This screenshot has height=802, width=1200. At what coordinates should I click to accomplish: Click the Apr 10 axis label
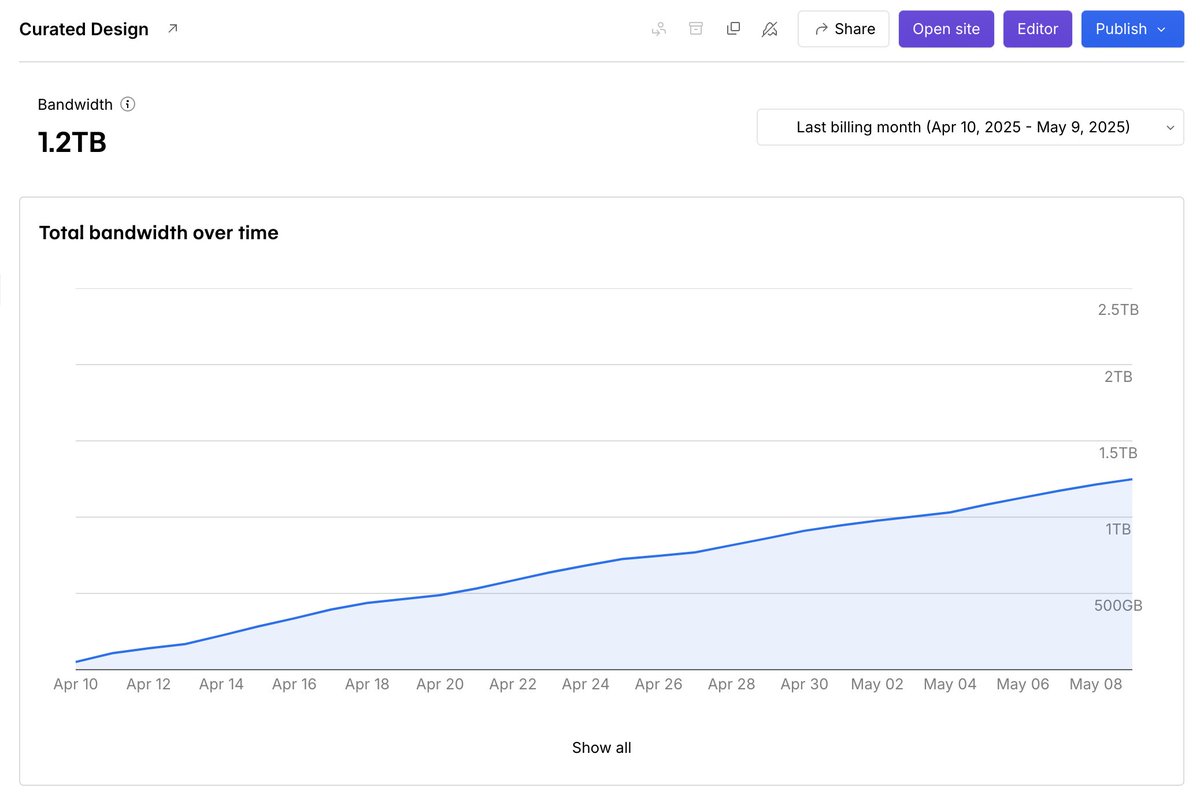click(75, 684)
